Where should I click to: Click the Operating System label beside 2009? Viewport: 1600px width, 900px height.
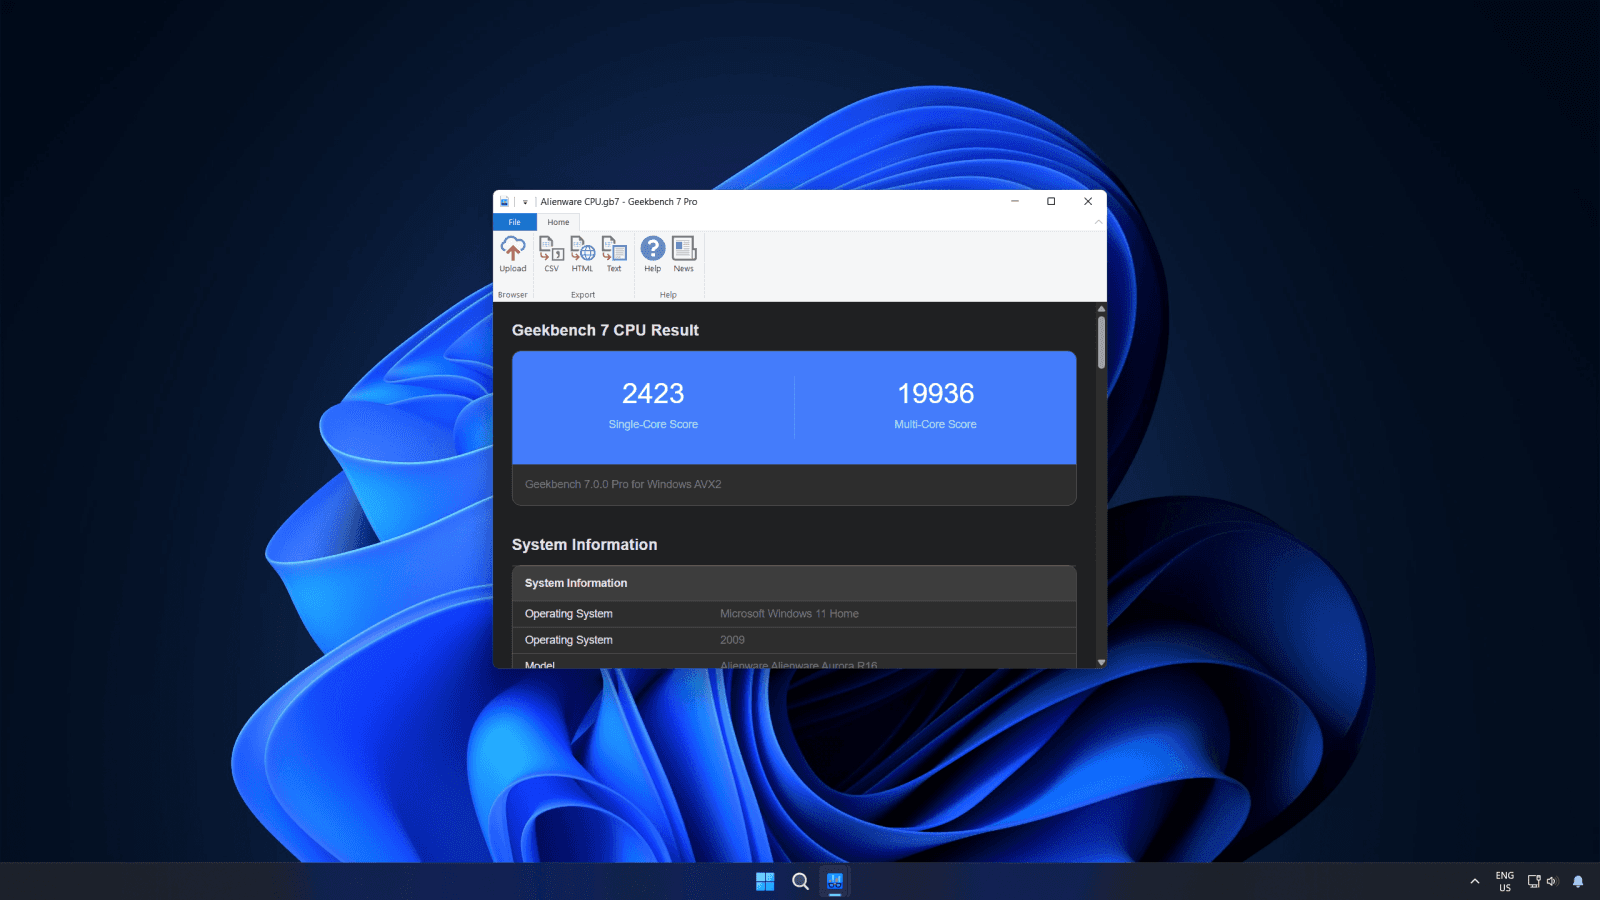[569, 640]
